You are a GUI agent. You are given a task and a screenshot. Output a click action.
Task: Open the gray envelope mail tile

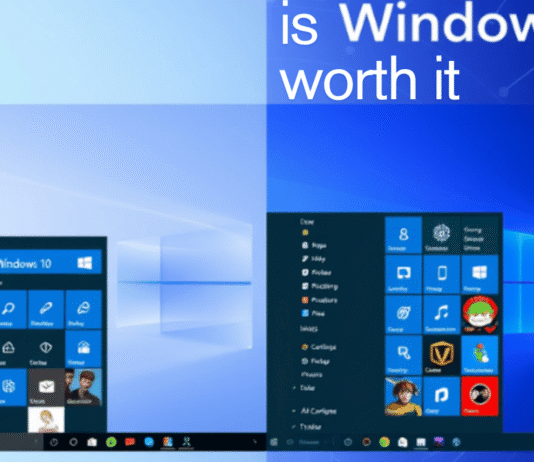(46, 387)
